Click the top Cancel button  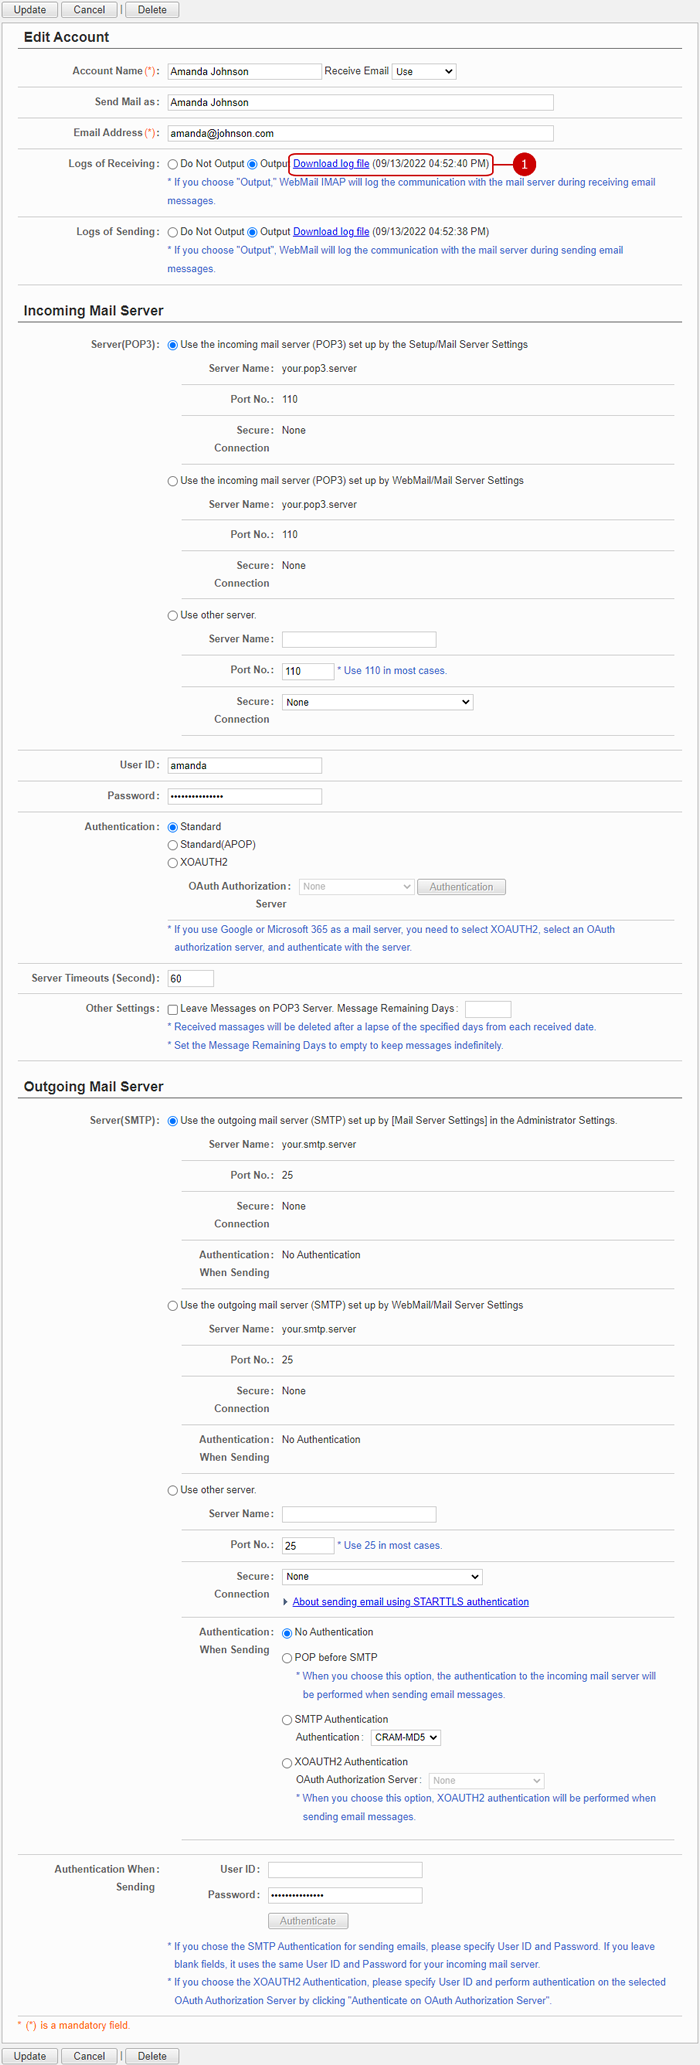[89, 10]
